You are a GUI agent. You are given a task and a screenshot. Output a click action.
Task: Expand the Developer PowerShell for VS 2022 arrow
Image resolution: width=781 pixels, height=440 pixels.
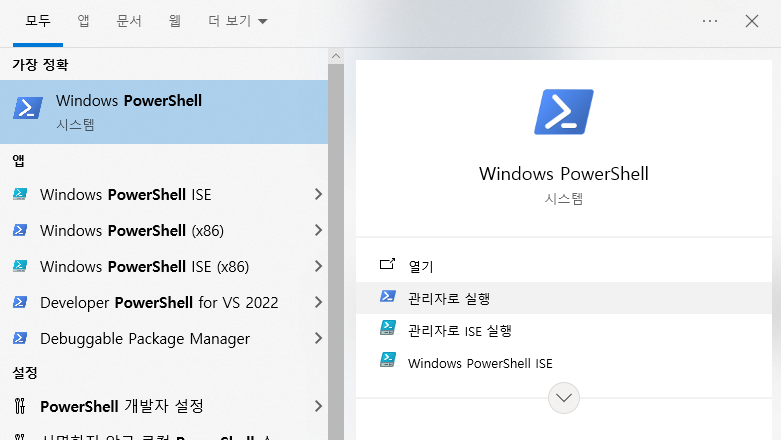(x=318, y=302)
